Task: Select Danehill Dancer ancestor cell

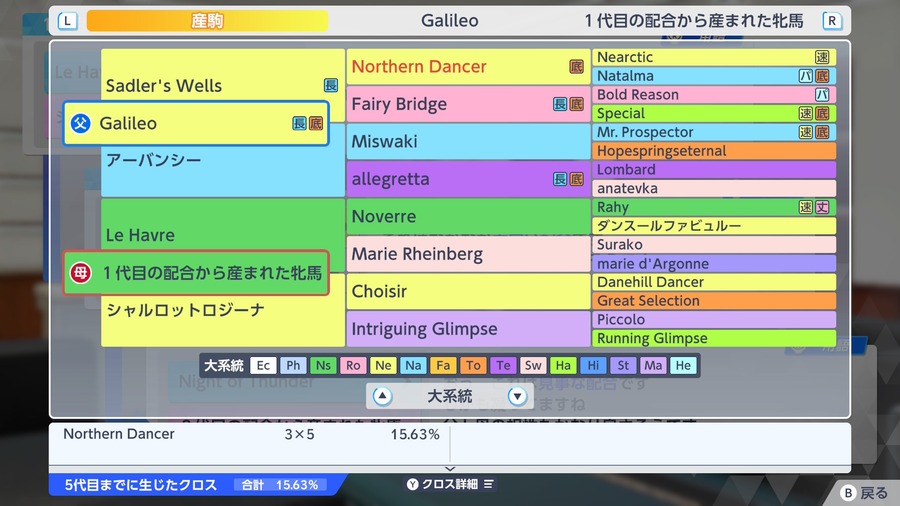Action: pos(714,282)
